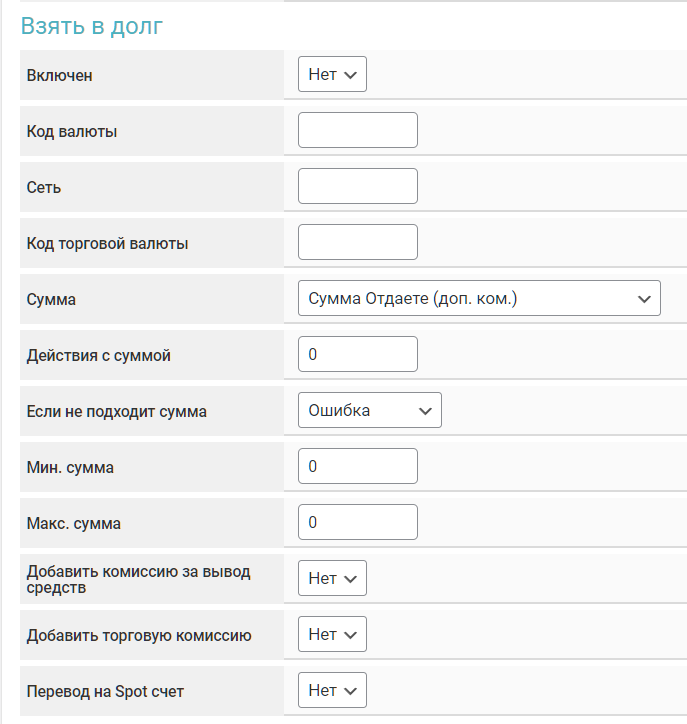Click the "Действия с суммой" input field
This screenshot has width=687, height=724.
coord(357,354)
